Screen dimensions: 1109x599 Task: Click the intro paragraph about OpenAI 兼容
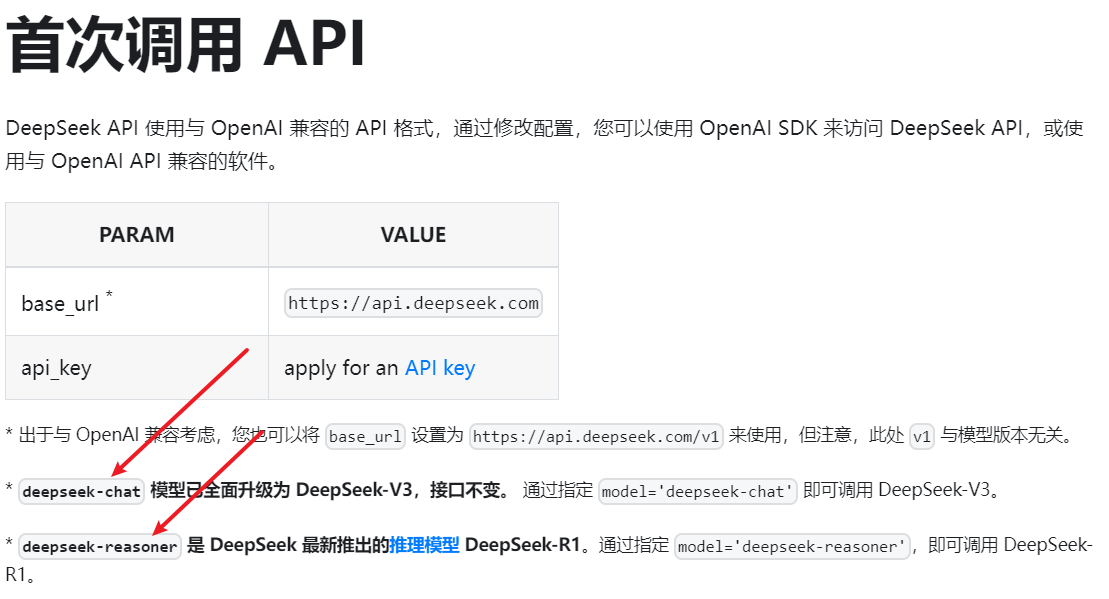coord(545,144)
